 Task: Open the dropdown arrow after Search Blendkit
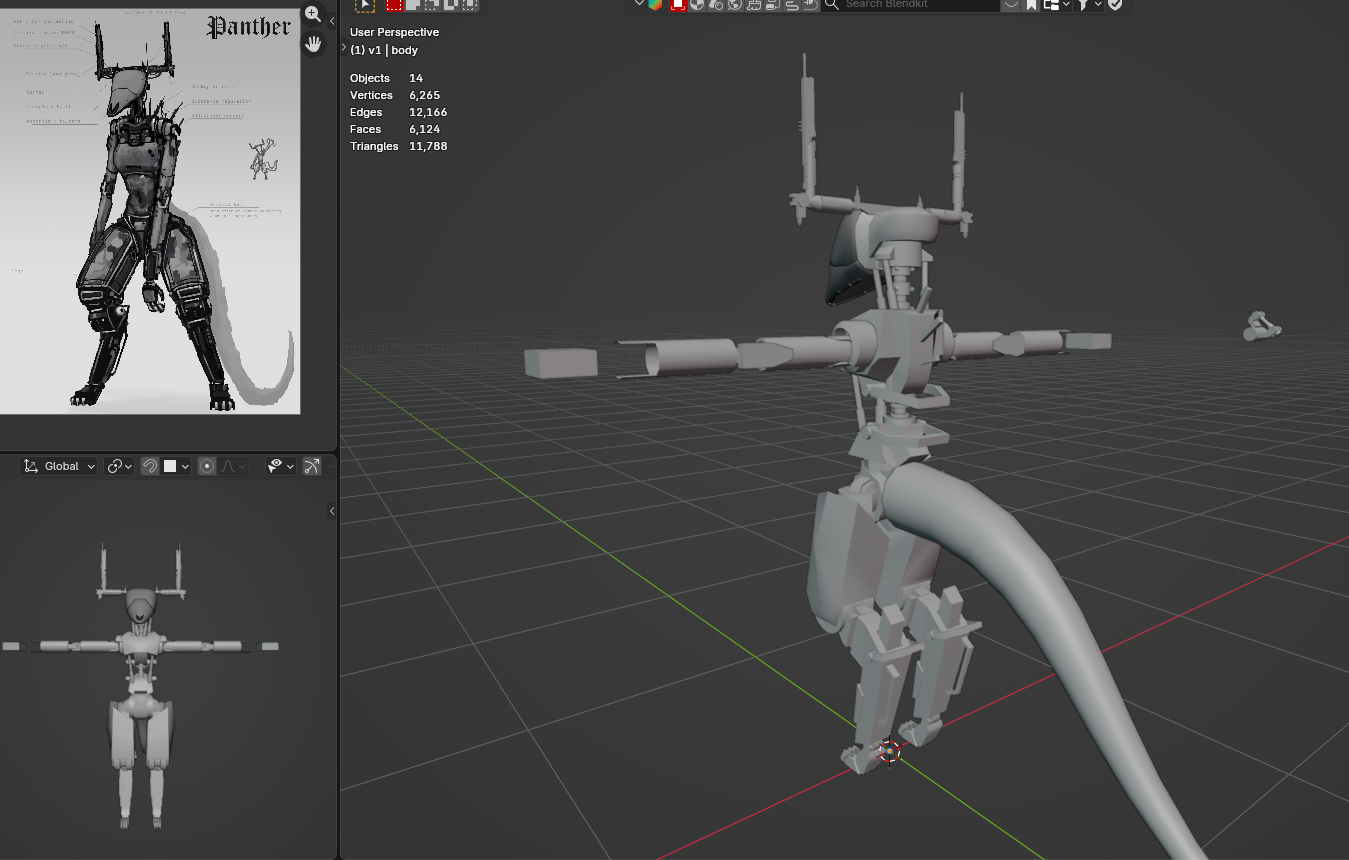click(x=1011, y=4)
